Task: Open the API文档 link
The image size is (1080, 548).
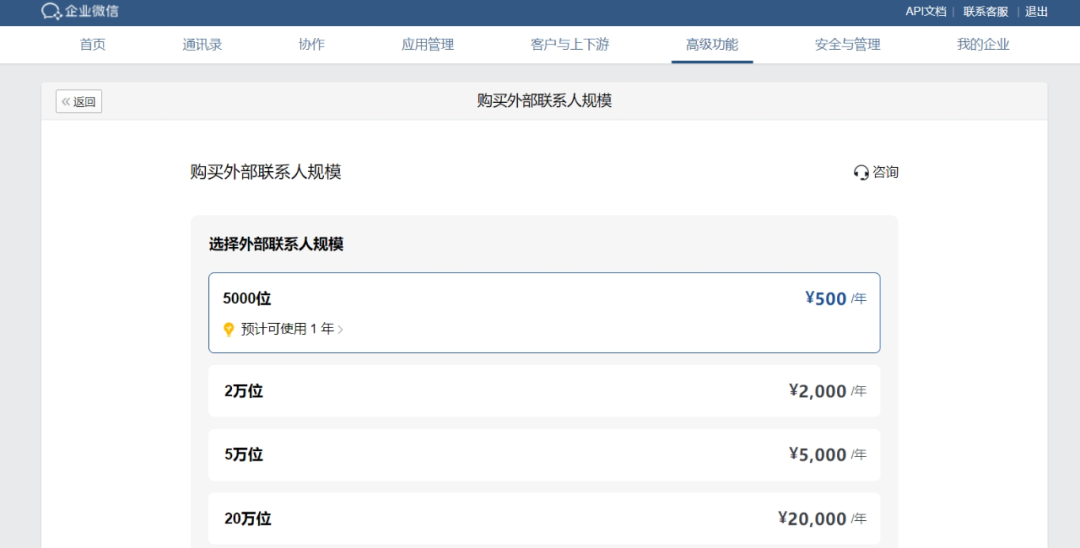Action: pyautogui.click(x=926, y=12)
